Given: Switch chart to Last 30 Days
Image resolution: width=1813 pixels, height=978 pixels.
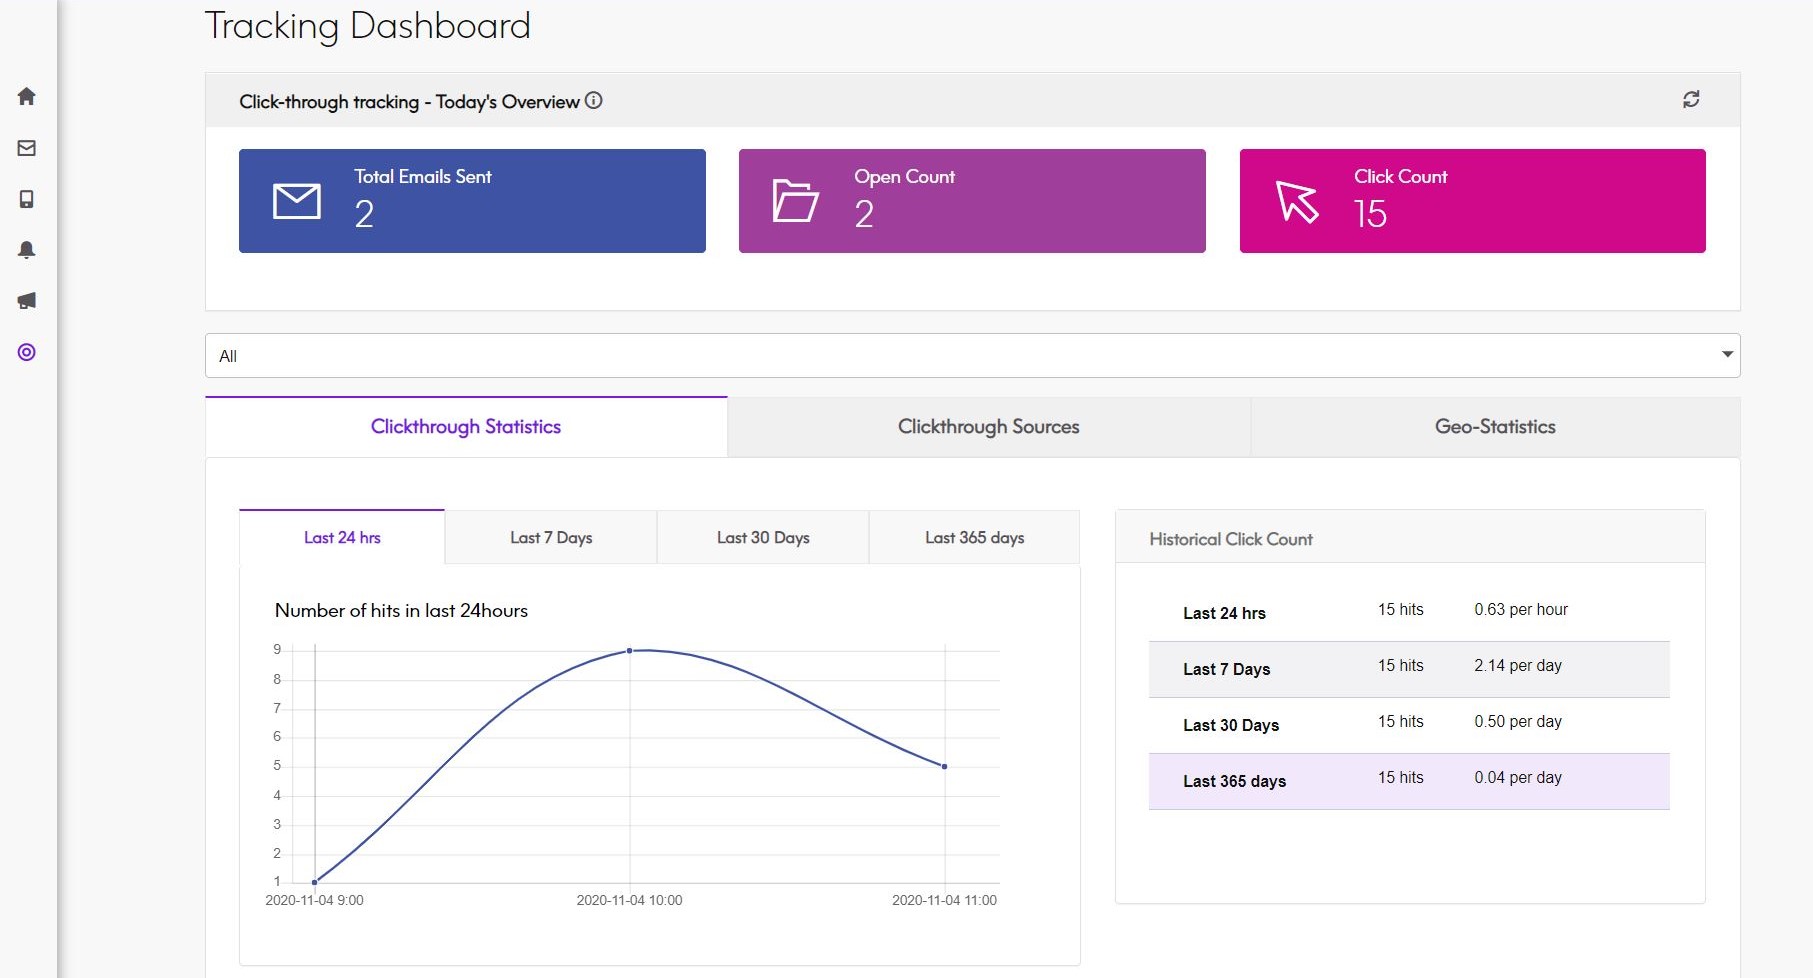Looking at the screenshot, I should (x=763, y=538).
